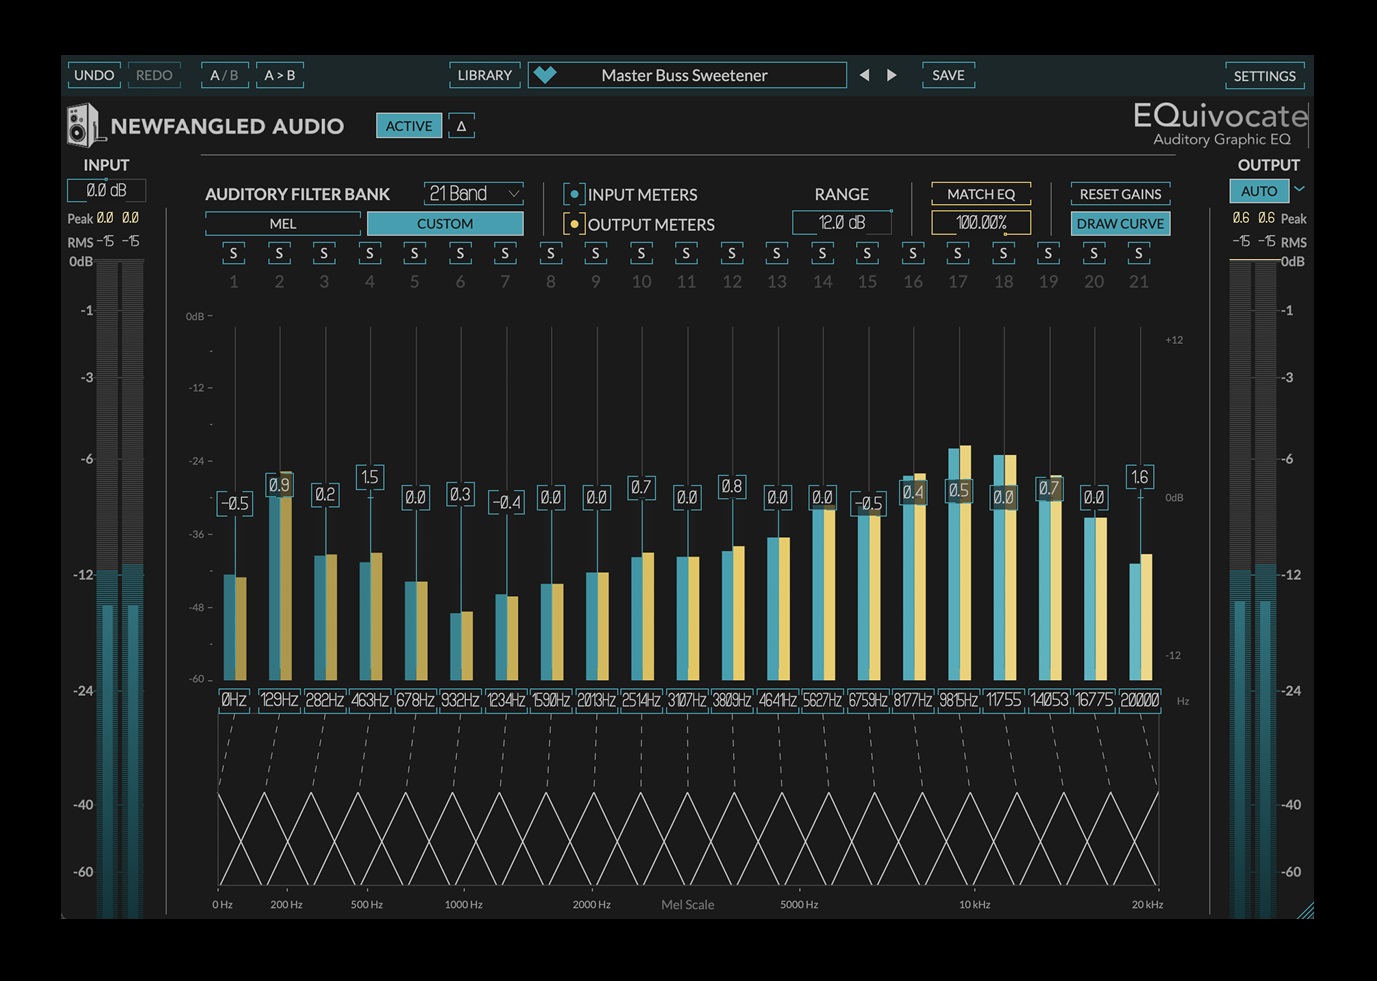This screenshot has height=981, width=1377.
Task: Go to previous preset arrow
Action: tap(865, 75)
